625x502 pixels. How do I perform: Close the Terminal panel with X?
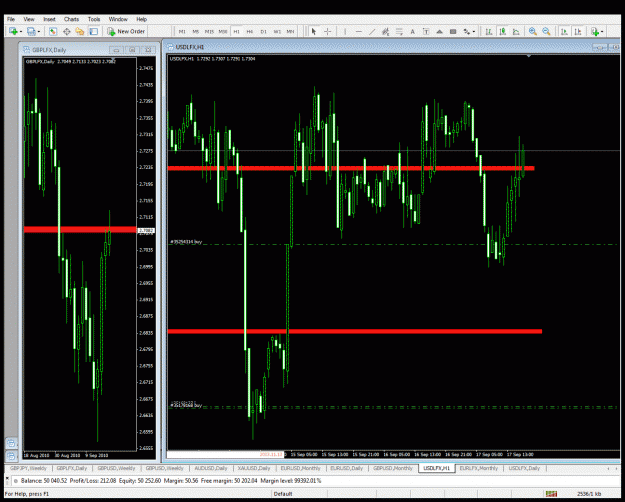[x=7, y=477]
